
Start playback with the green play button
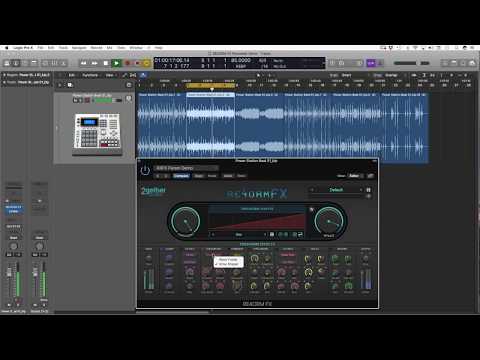pyautogui.click(x=116, y=63)
